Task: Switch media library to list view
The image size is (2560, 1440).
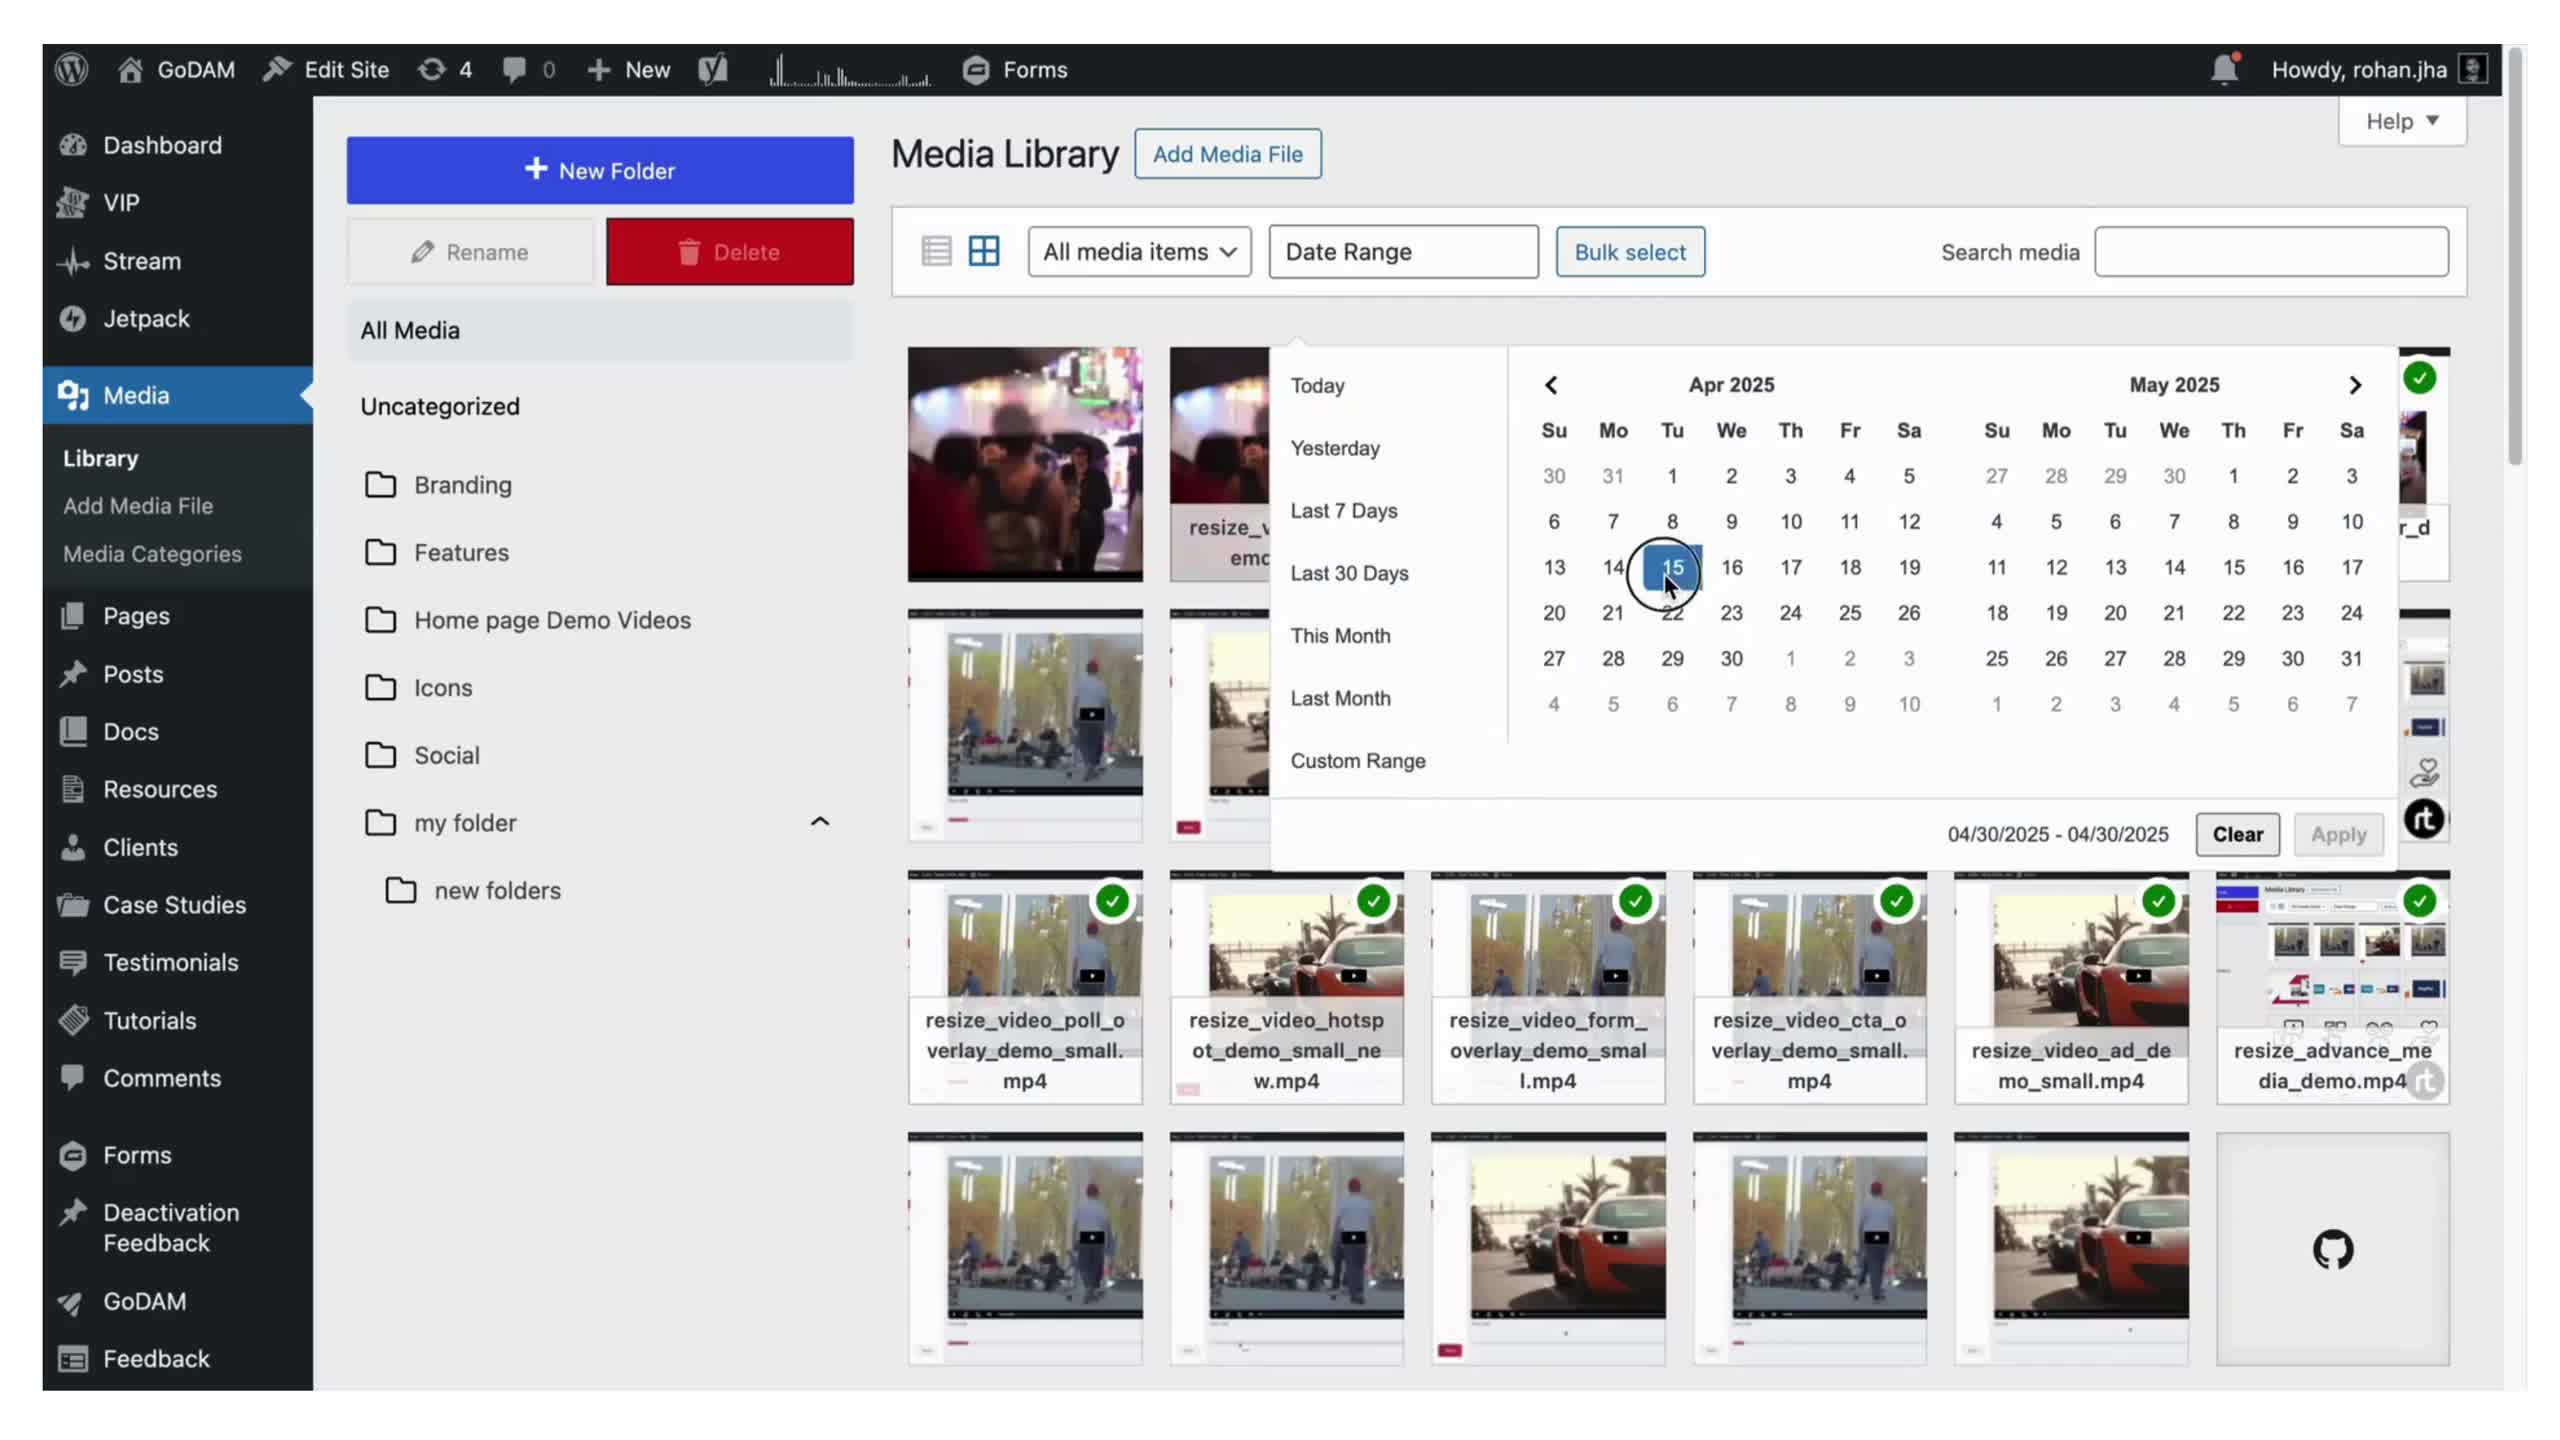Action: click(936, 251)
